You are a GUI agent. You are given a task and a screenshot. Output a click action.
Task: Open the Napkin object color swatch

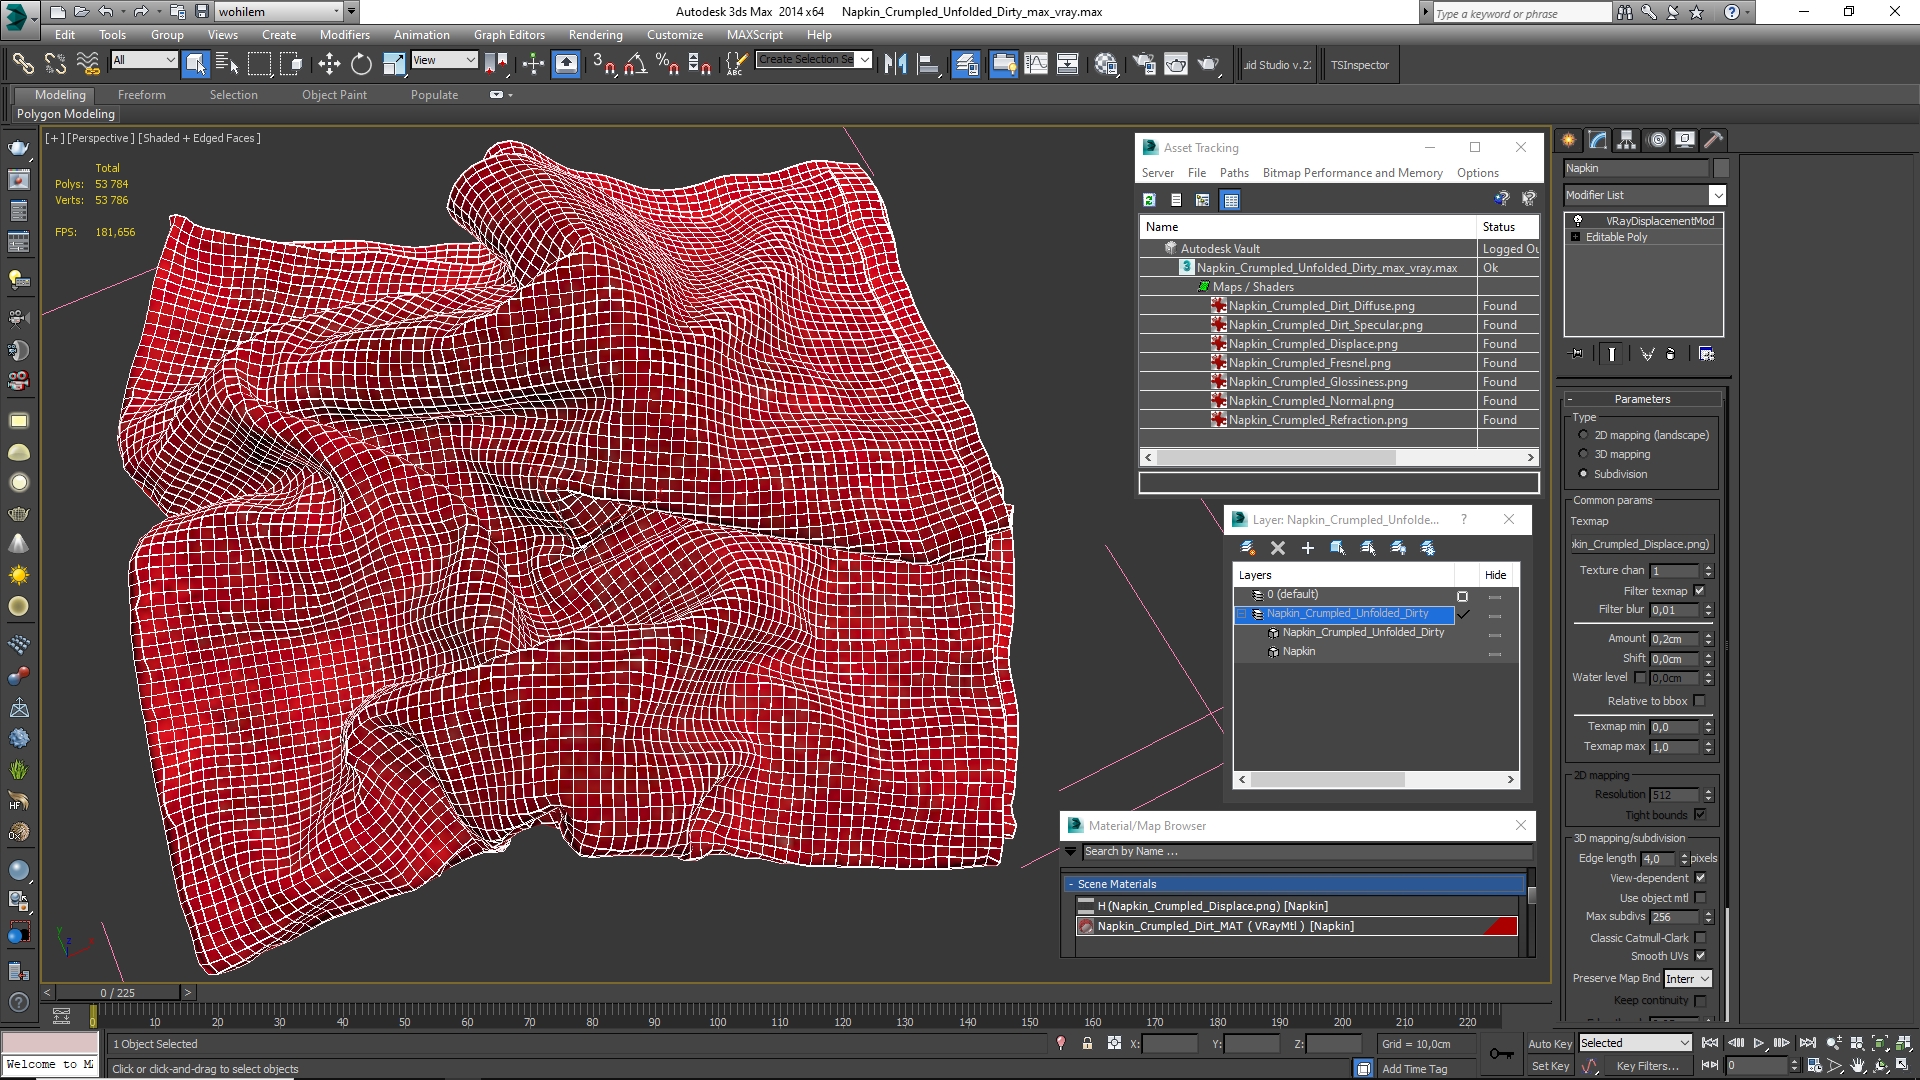1721,168
